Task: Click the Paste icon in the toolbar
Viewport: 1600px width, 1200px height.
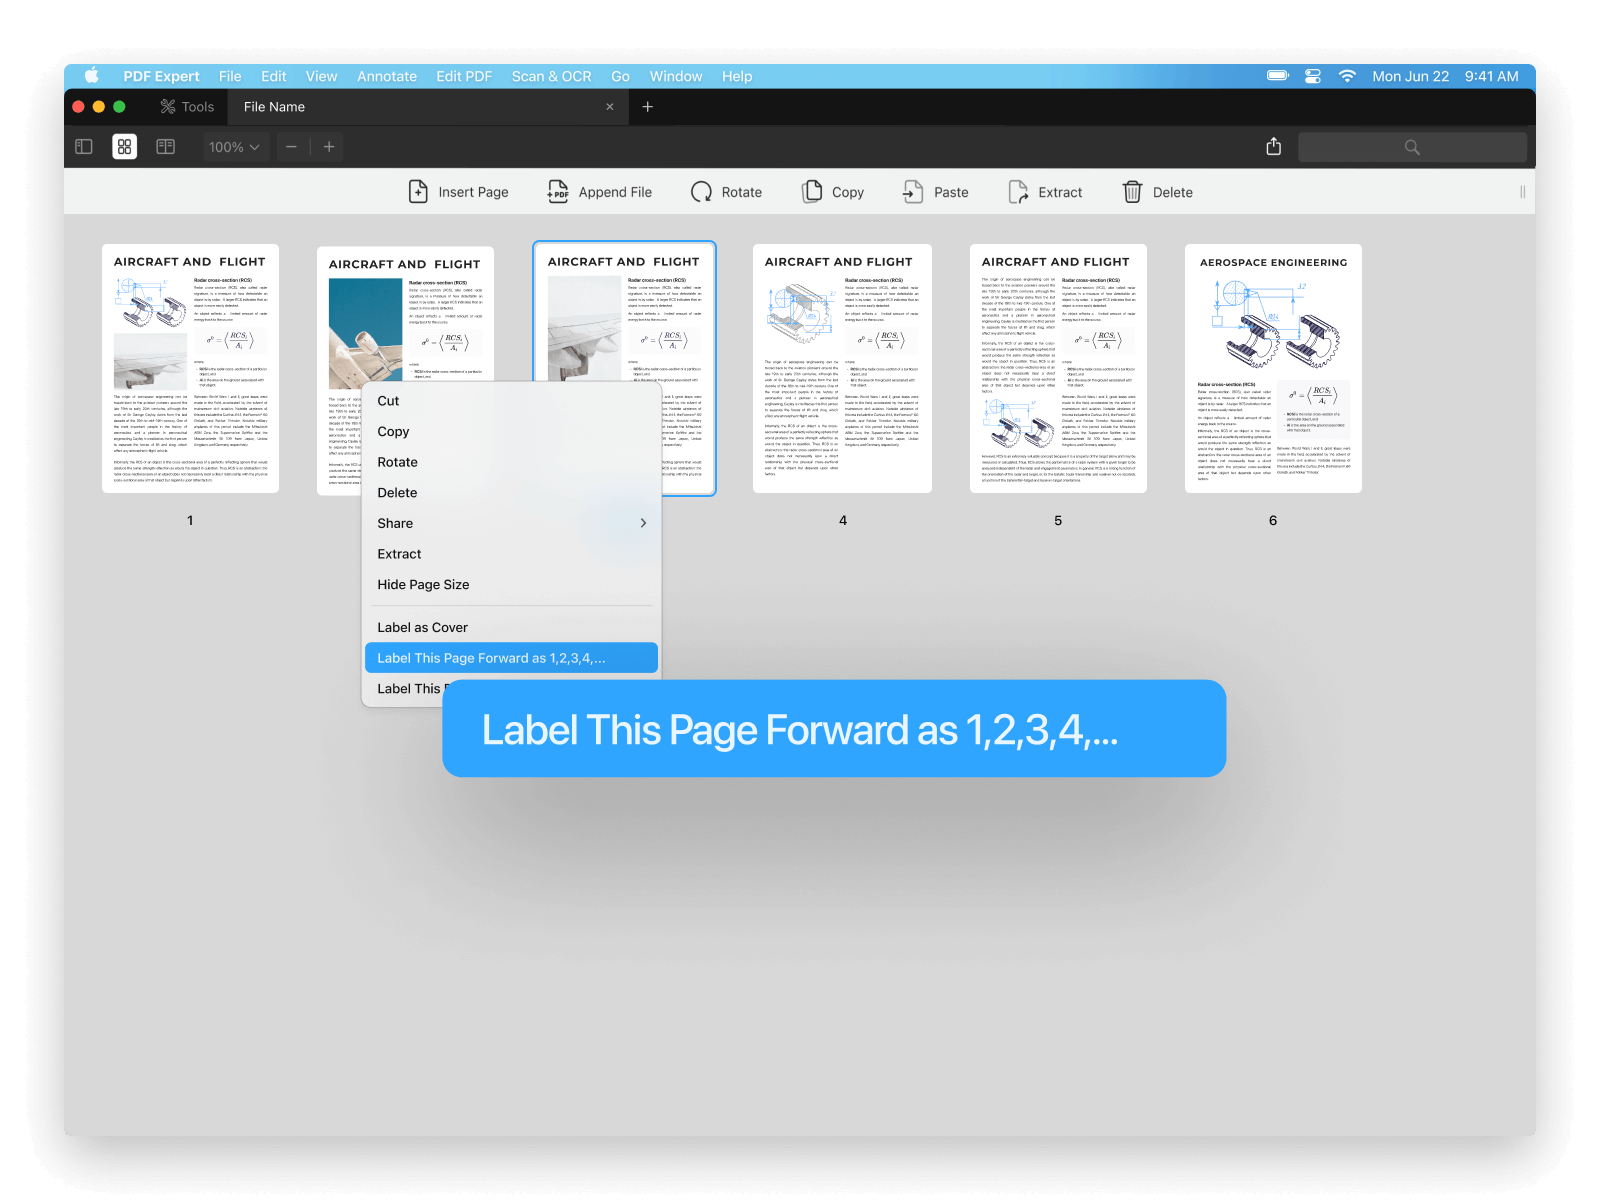Action: point(913,192)
